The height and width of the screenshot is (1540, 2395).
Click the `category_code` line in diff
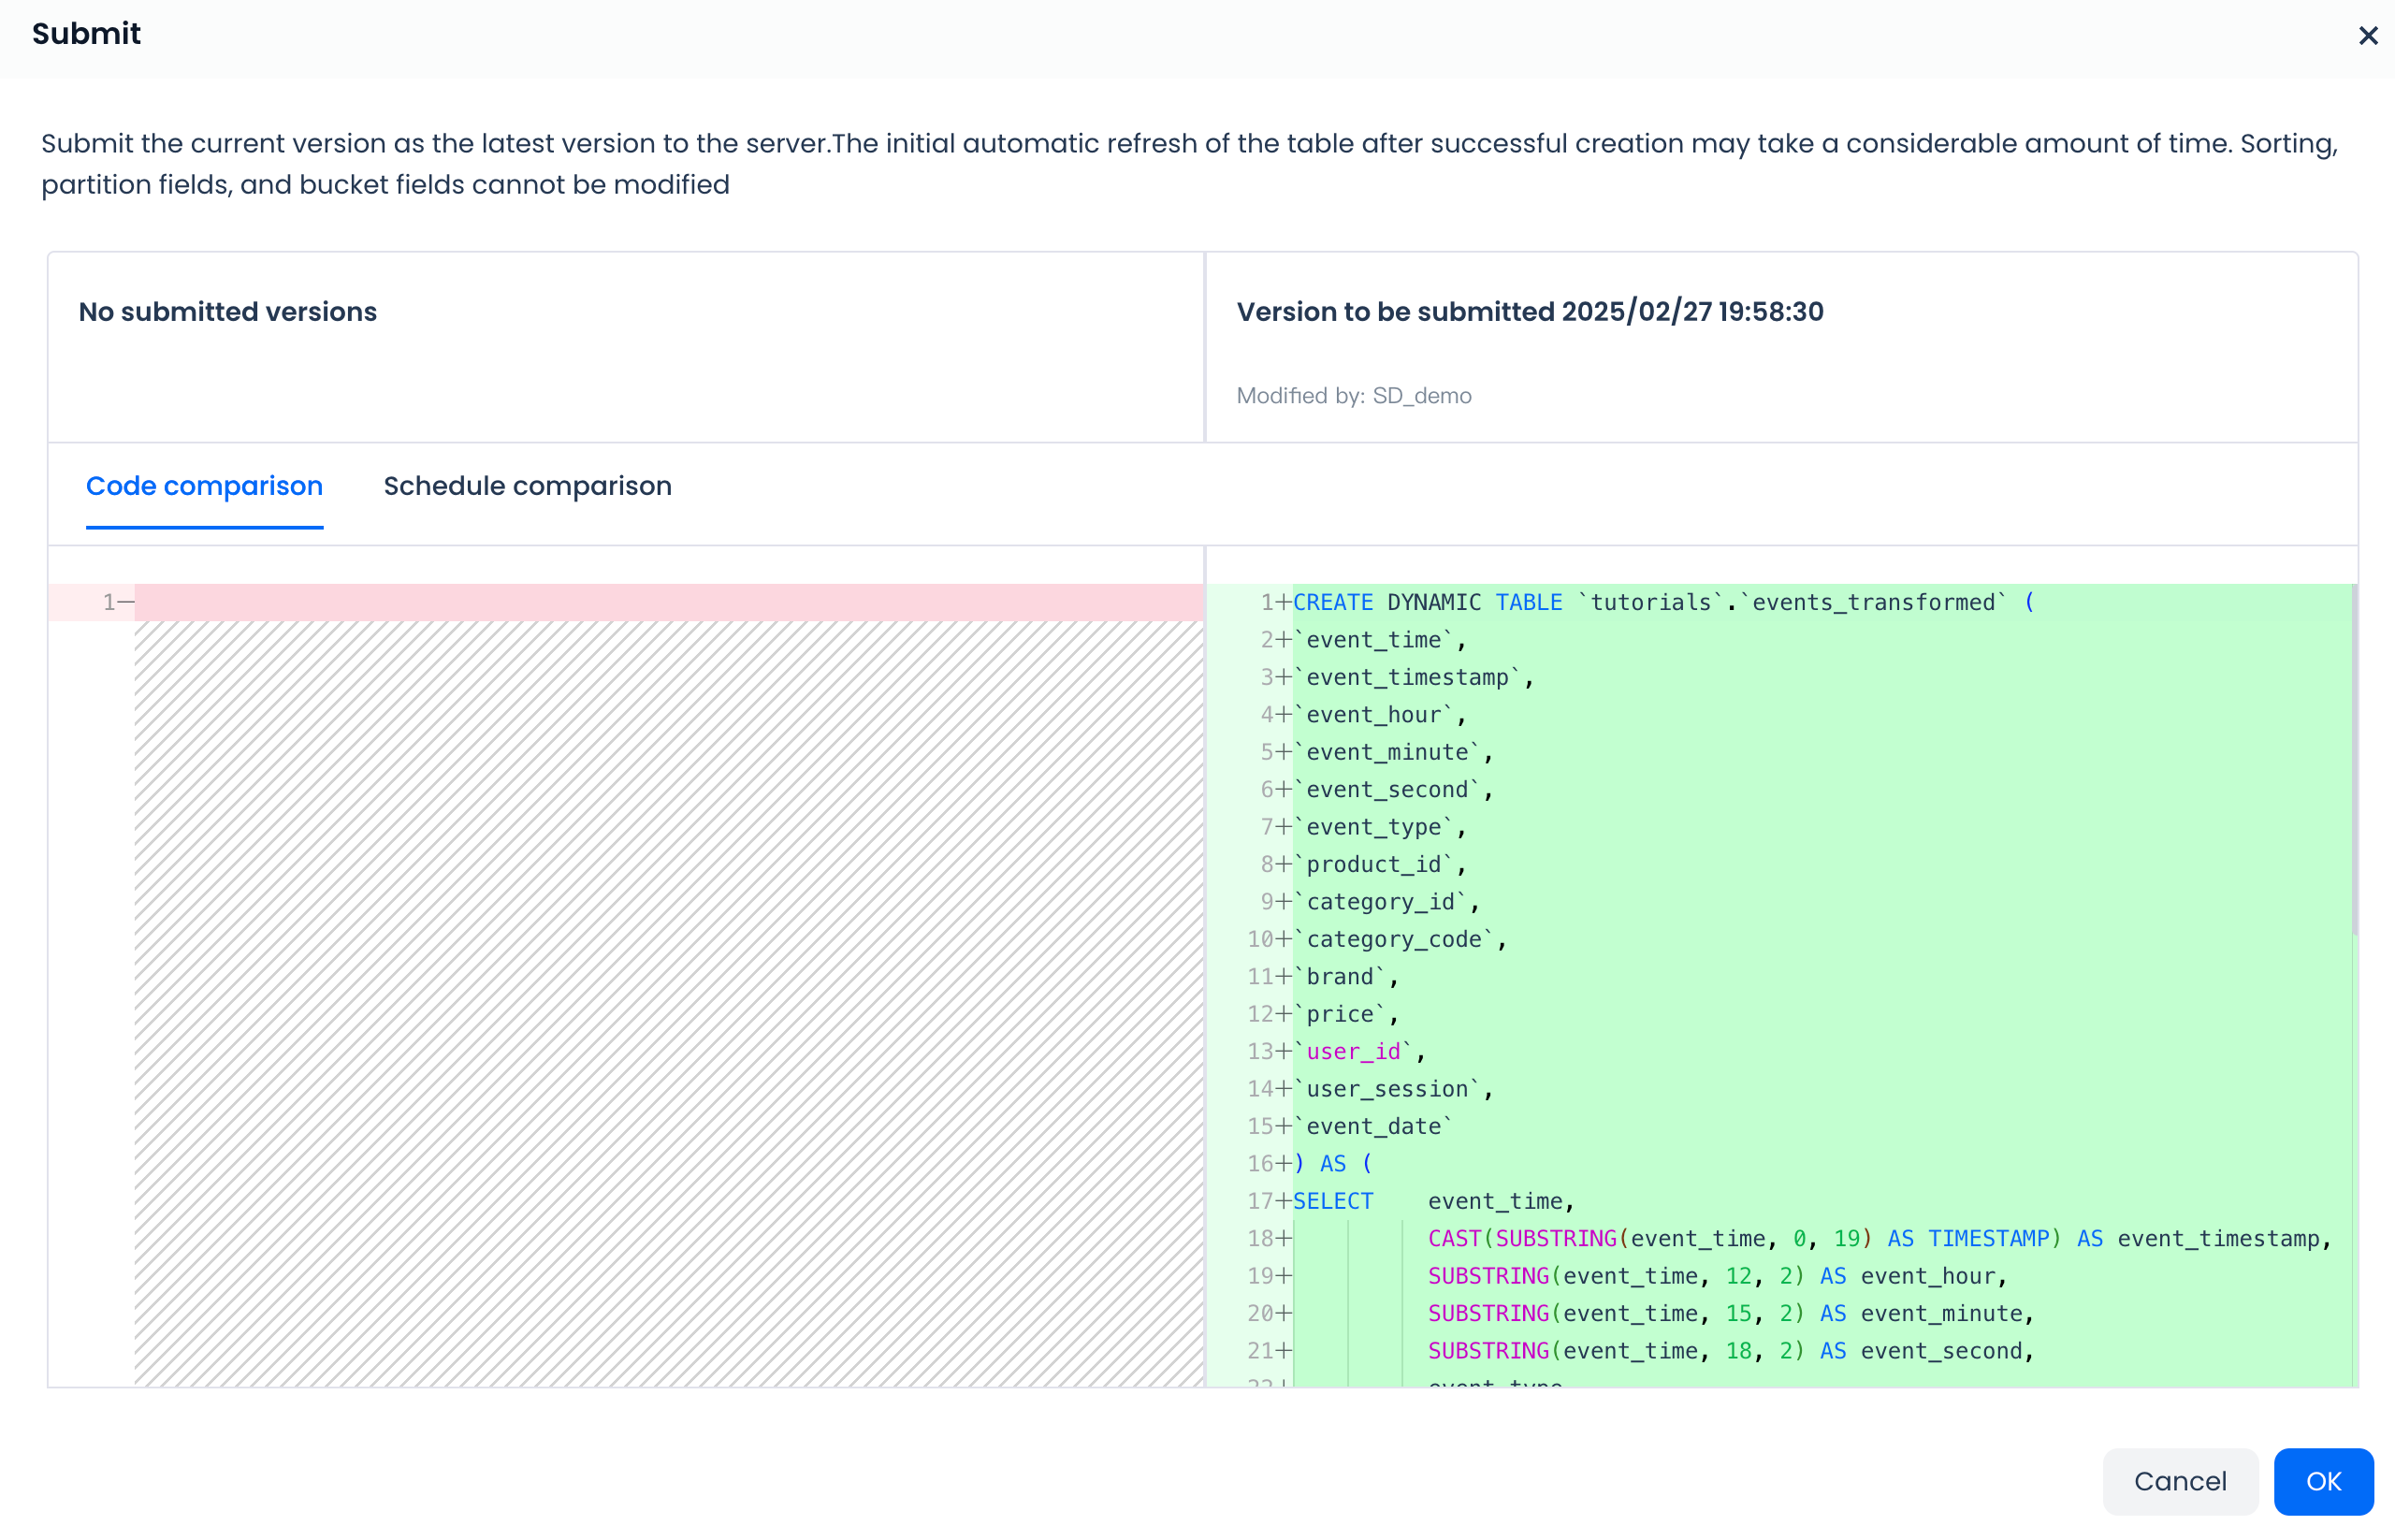(x=1400, y=939)
